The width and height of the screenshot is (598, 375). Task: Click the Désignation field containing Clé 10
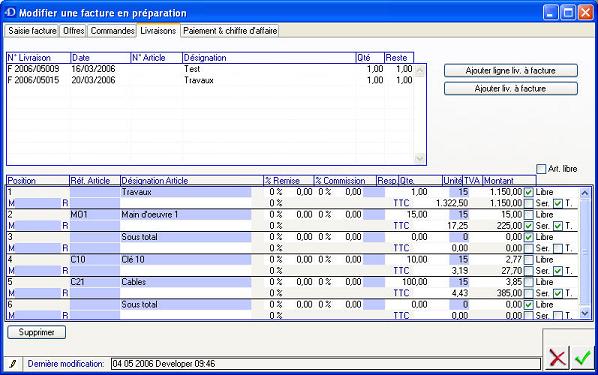[186, 260]
